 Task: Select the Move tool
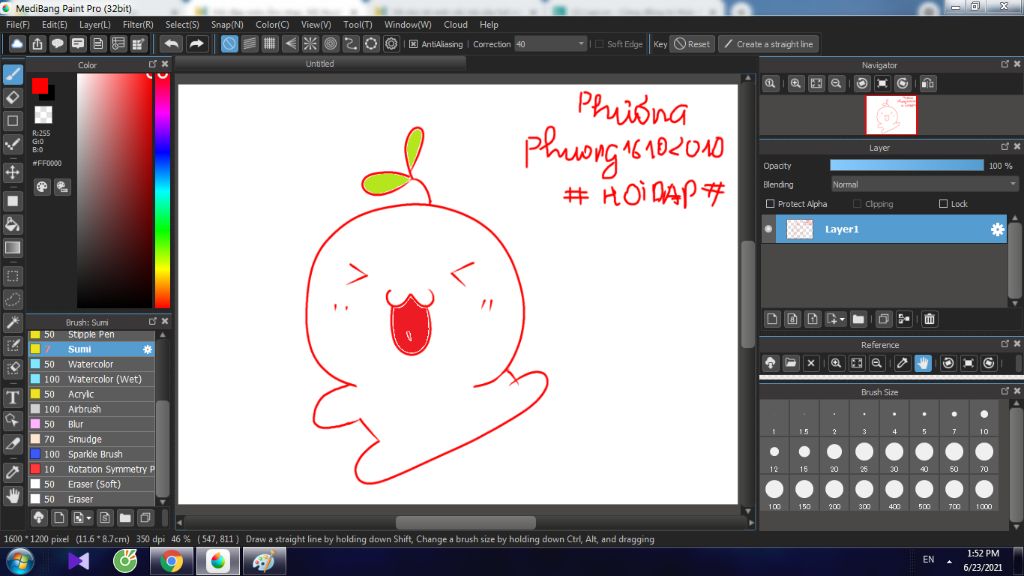click(x=12, y=172)
